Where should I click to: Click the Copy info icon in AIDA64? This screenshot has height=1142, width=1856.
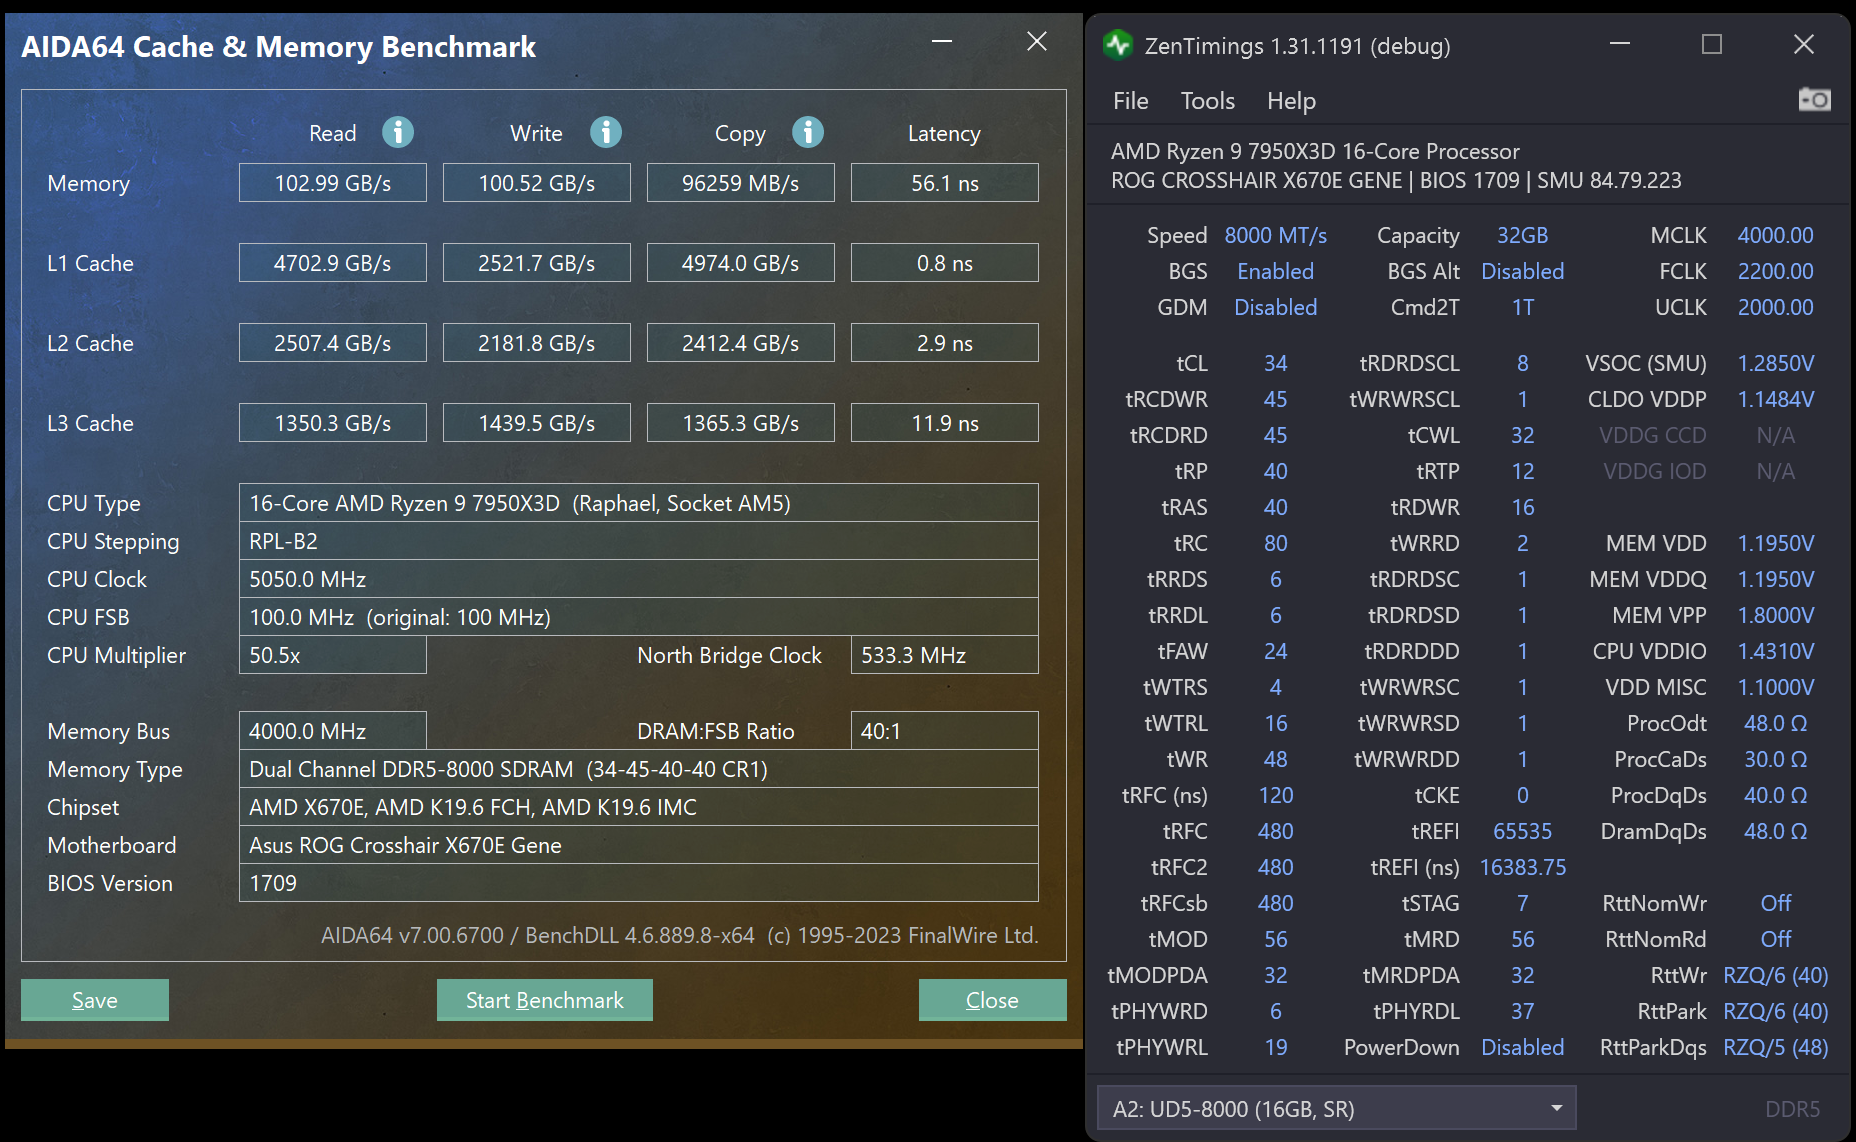(808, 132)
